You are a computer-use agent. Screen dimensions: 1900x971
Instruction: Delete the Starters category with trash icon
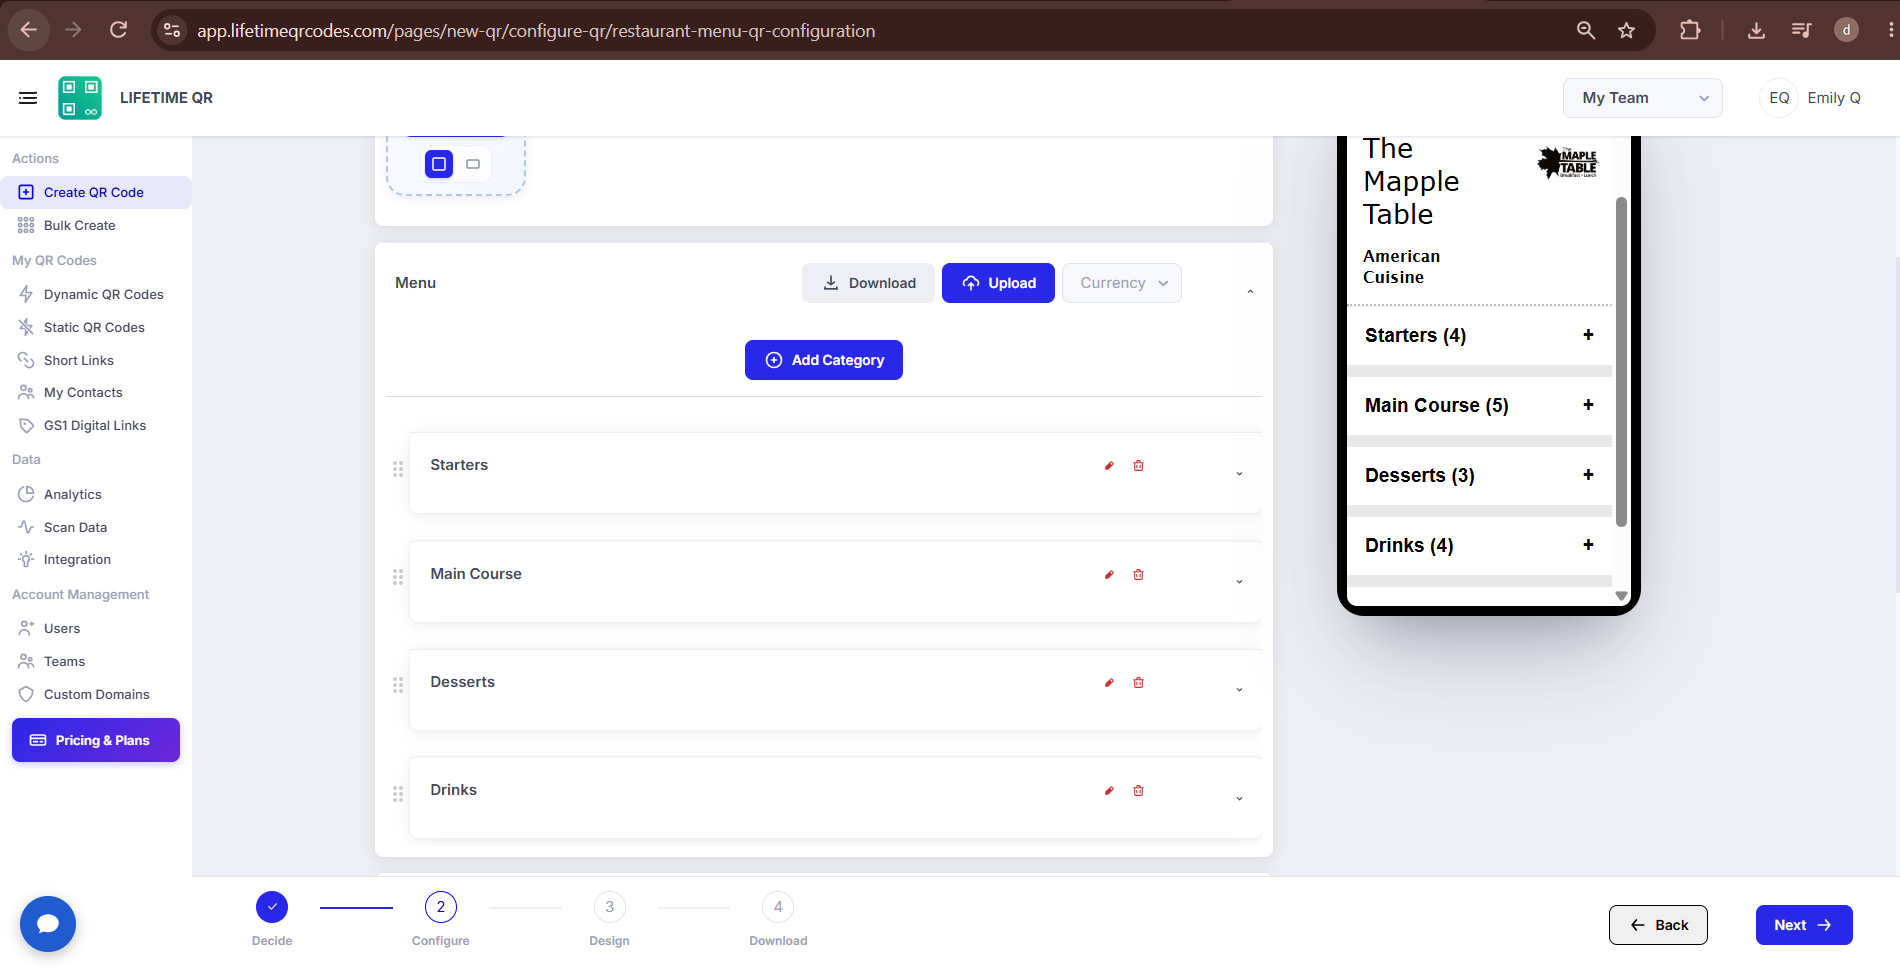(x=1138, y=466)
